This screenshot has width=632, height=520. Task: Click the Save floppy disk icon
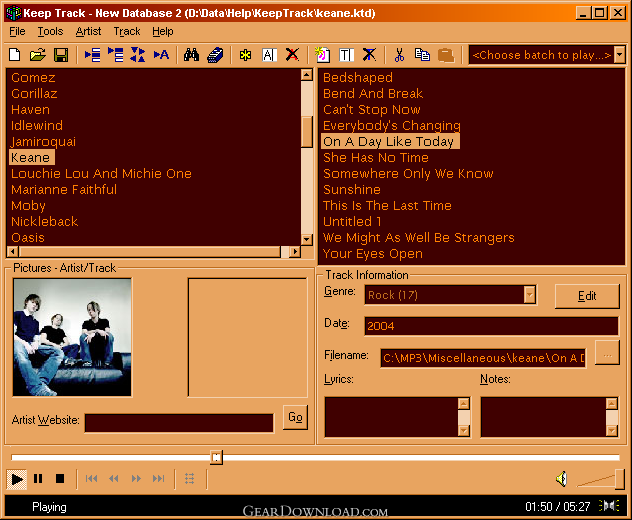pyautogui.click(x=61, y=54)
